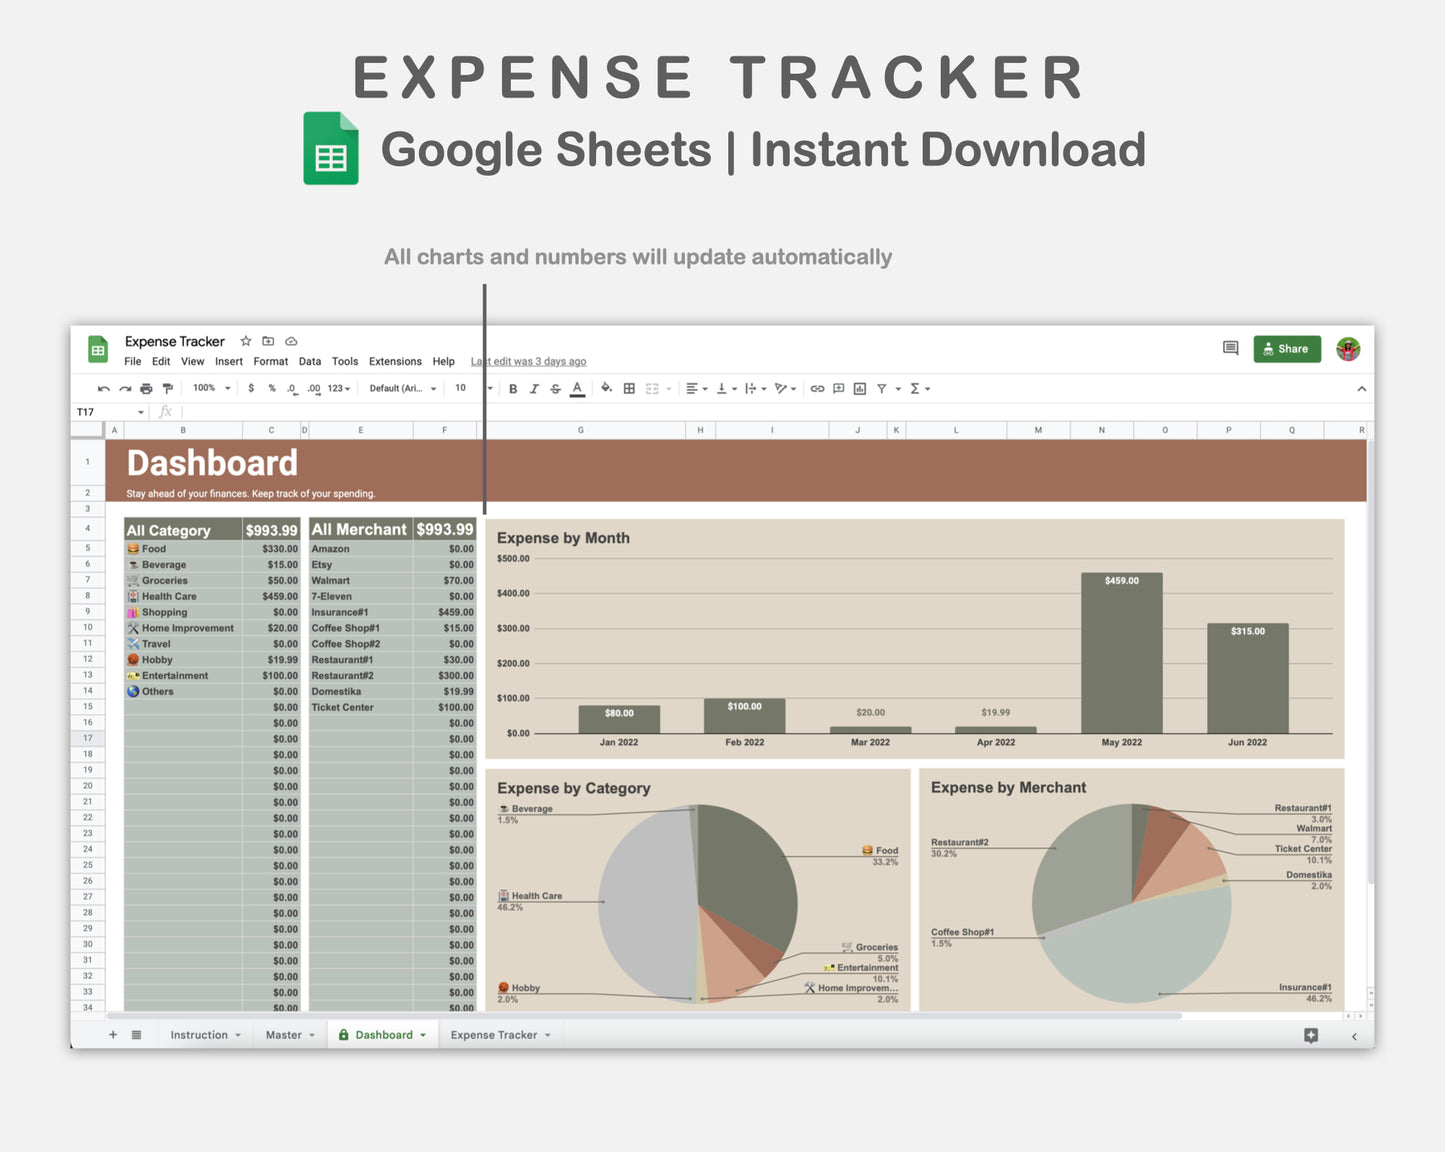
Task: Toggle italic formatting
Action: 534,389
